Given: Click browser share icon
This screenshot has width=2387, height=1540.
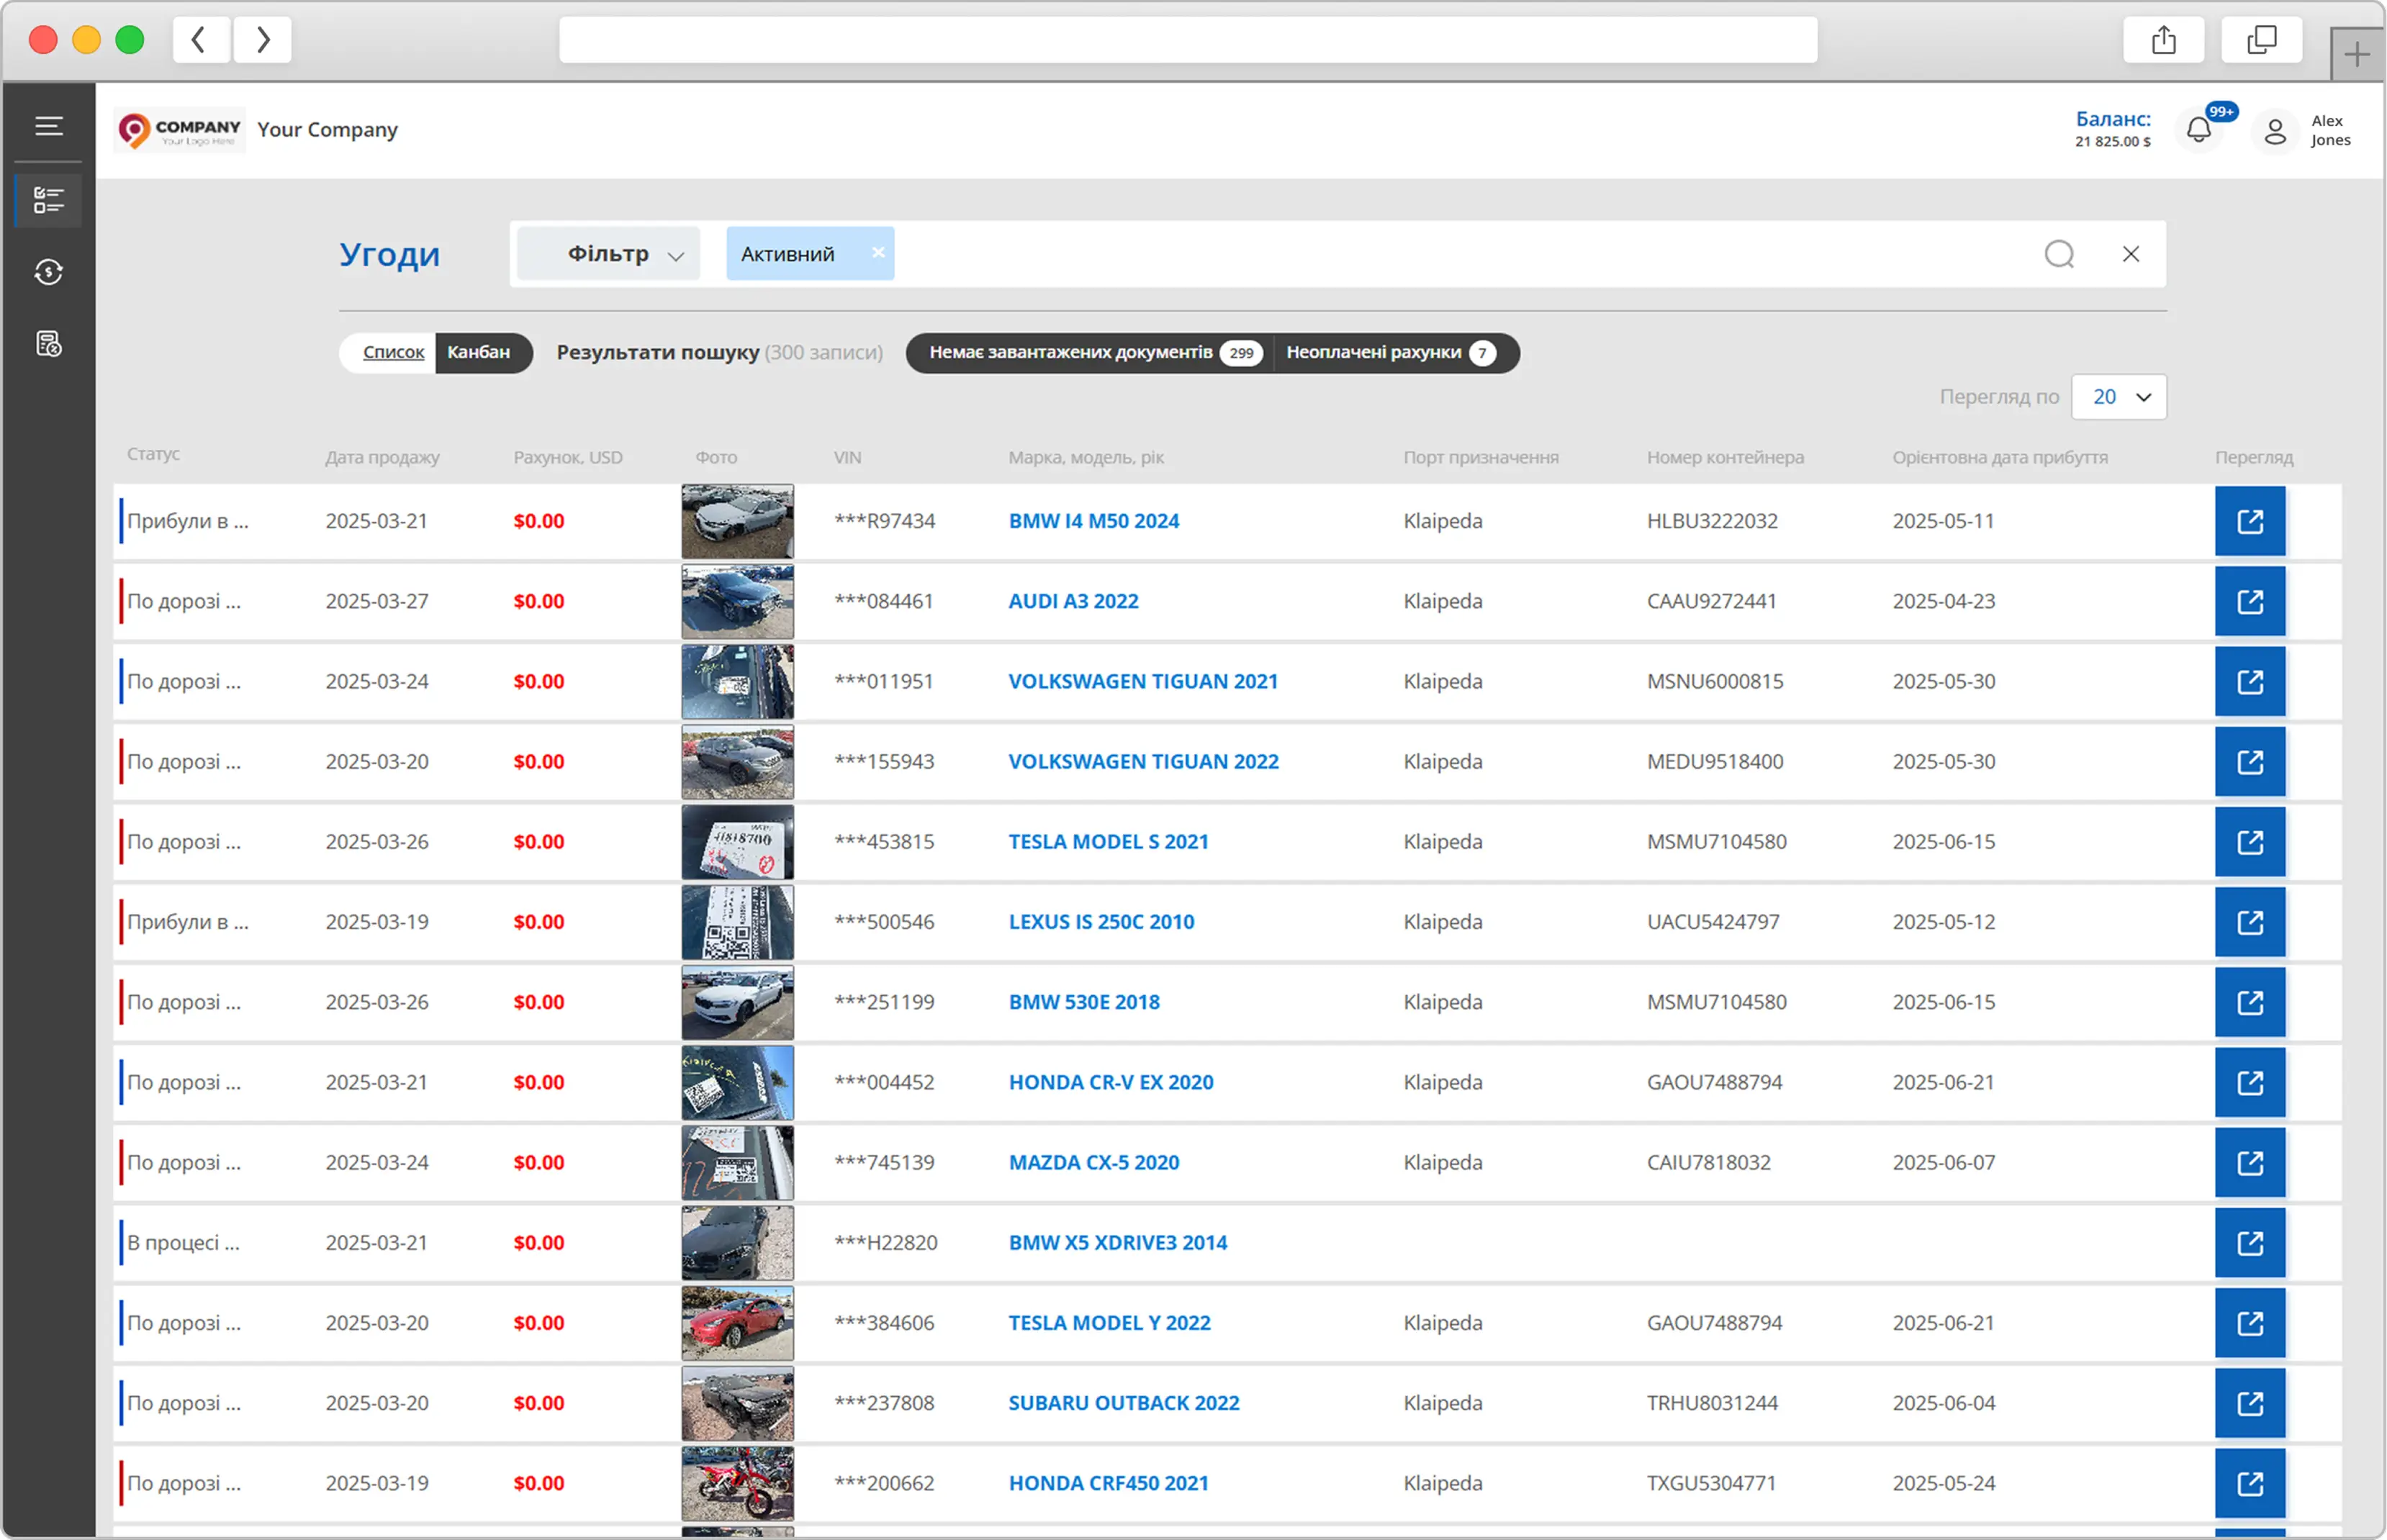Looking at the screenshot, I should coord(2163,40).
